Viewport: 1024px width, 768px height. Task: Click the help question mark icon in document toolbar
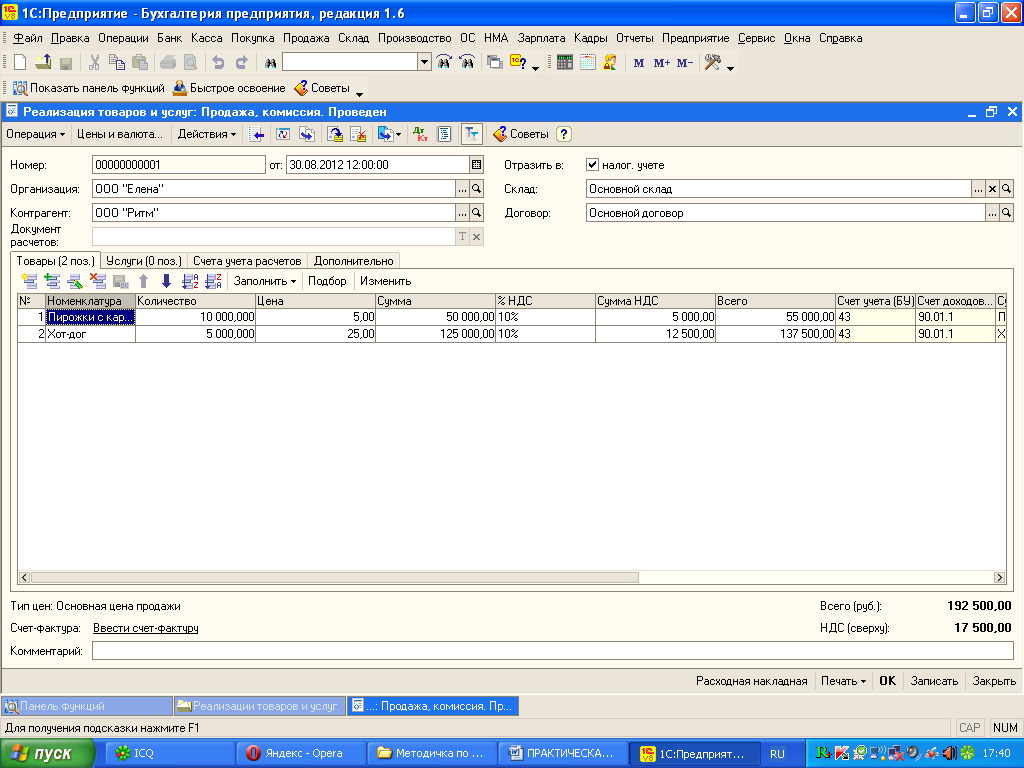(564, 134)
